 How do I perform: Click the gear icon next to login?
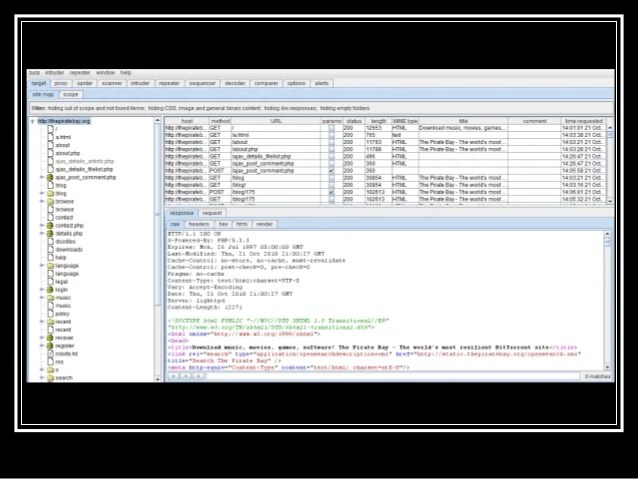coord(50,290)
